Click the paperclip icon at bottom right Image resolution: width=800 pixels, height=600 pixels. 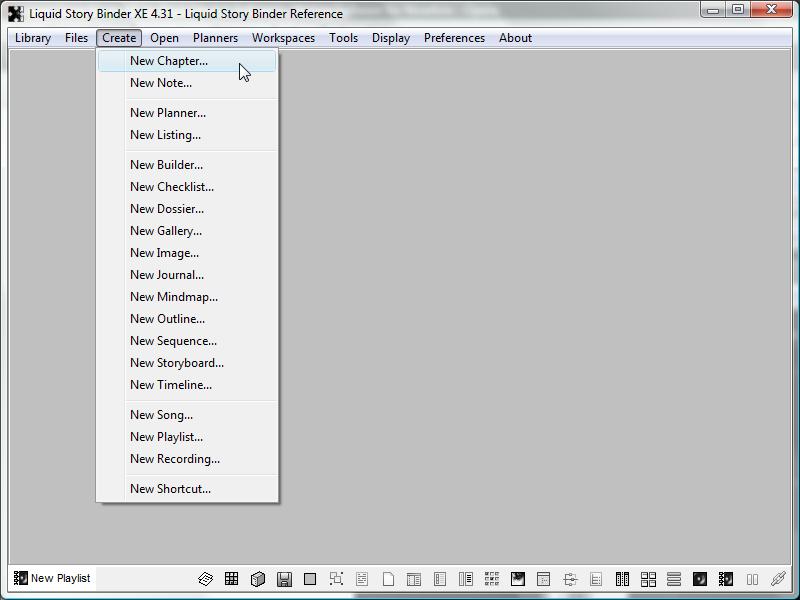click(x=778, y=579)
